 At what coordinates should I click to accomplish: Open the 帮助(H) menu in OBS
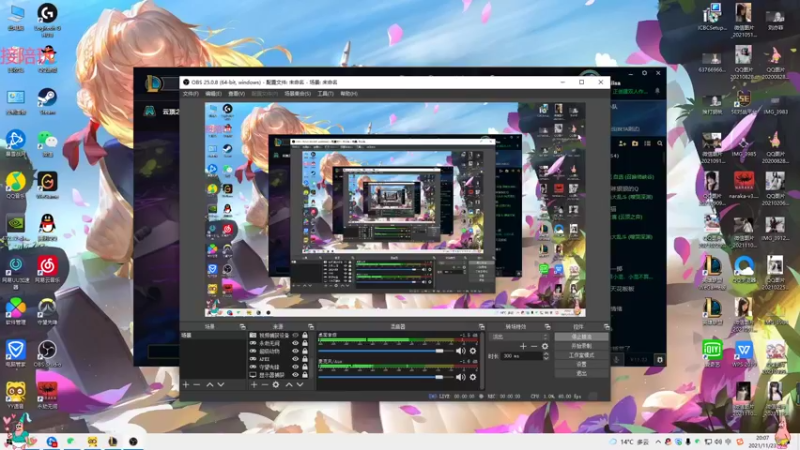tap(349, 94)
